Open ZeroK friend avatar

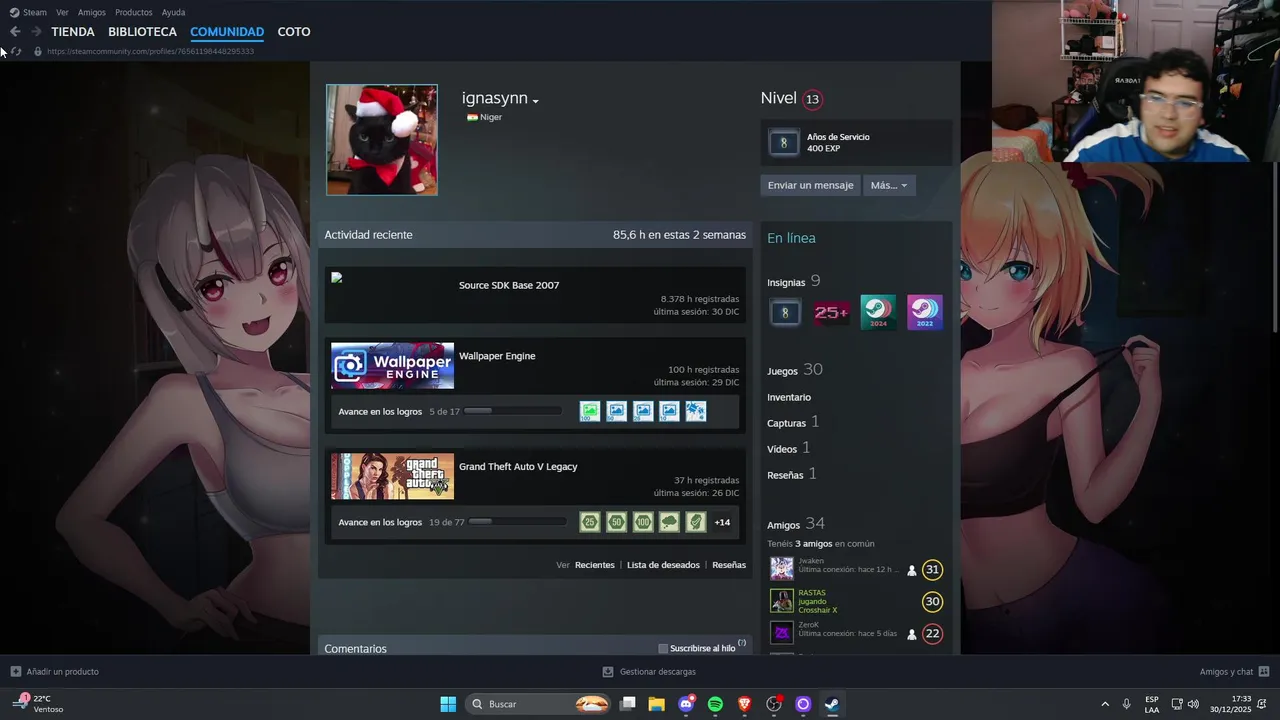(782, 633)
